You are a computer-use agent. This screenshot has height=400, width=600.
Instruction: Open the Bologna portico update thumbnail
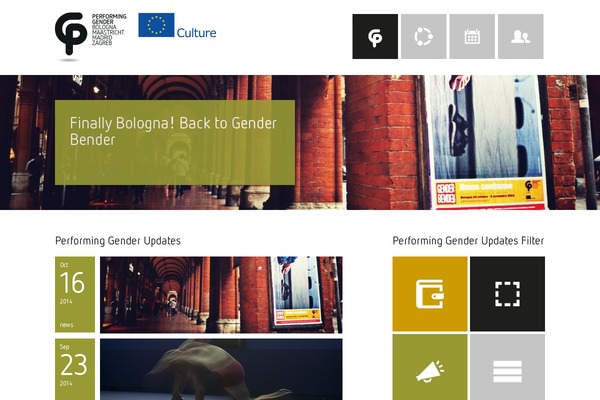[221, 295]
